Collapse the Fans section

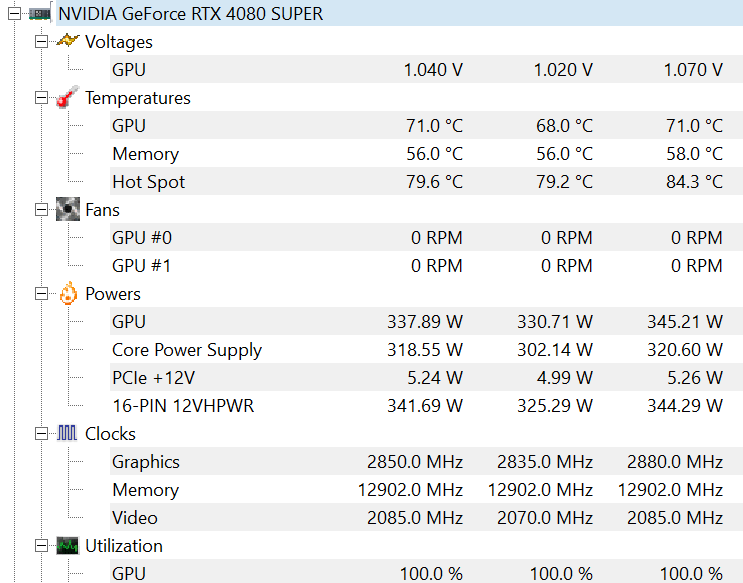[42, 210]
